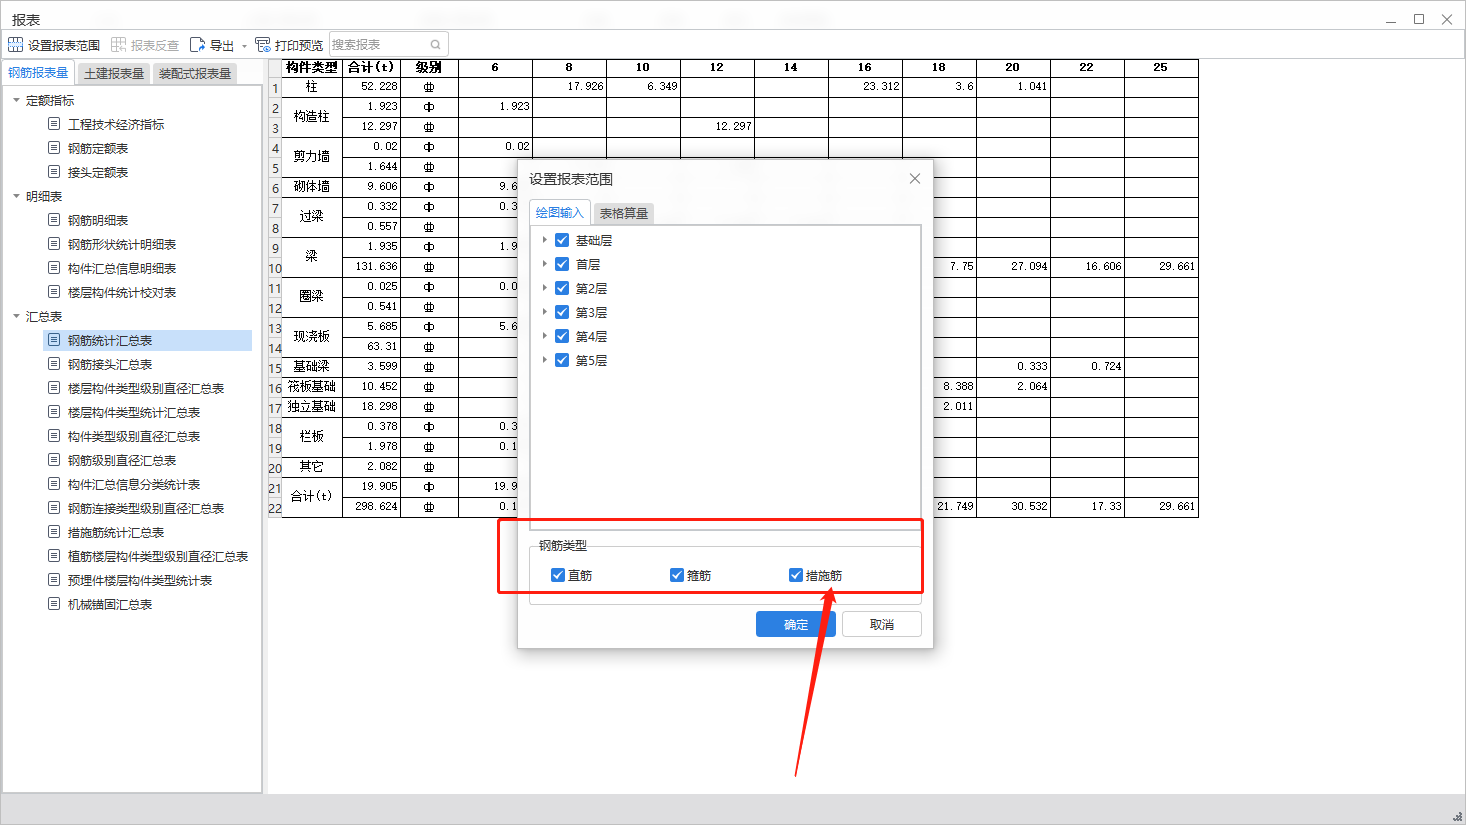Image resolution: width=1466 pixels, height=825 pixels.
Task: Expand the 第4层 tree node arrow
Action: (x=544, y=336)
